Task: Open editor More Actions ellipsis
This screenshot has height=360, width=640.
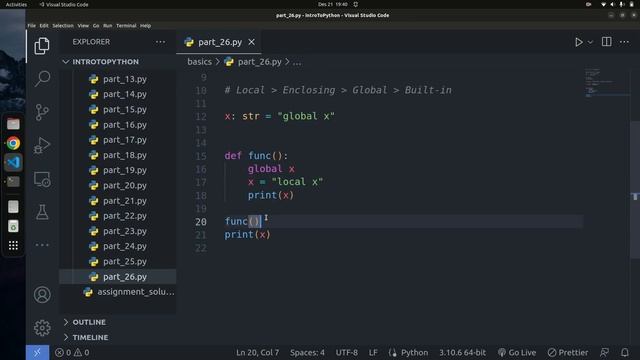Action: tap(624, 42)
